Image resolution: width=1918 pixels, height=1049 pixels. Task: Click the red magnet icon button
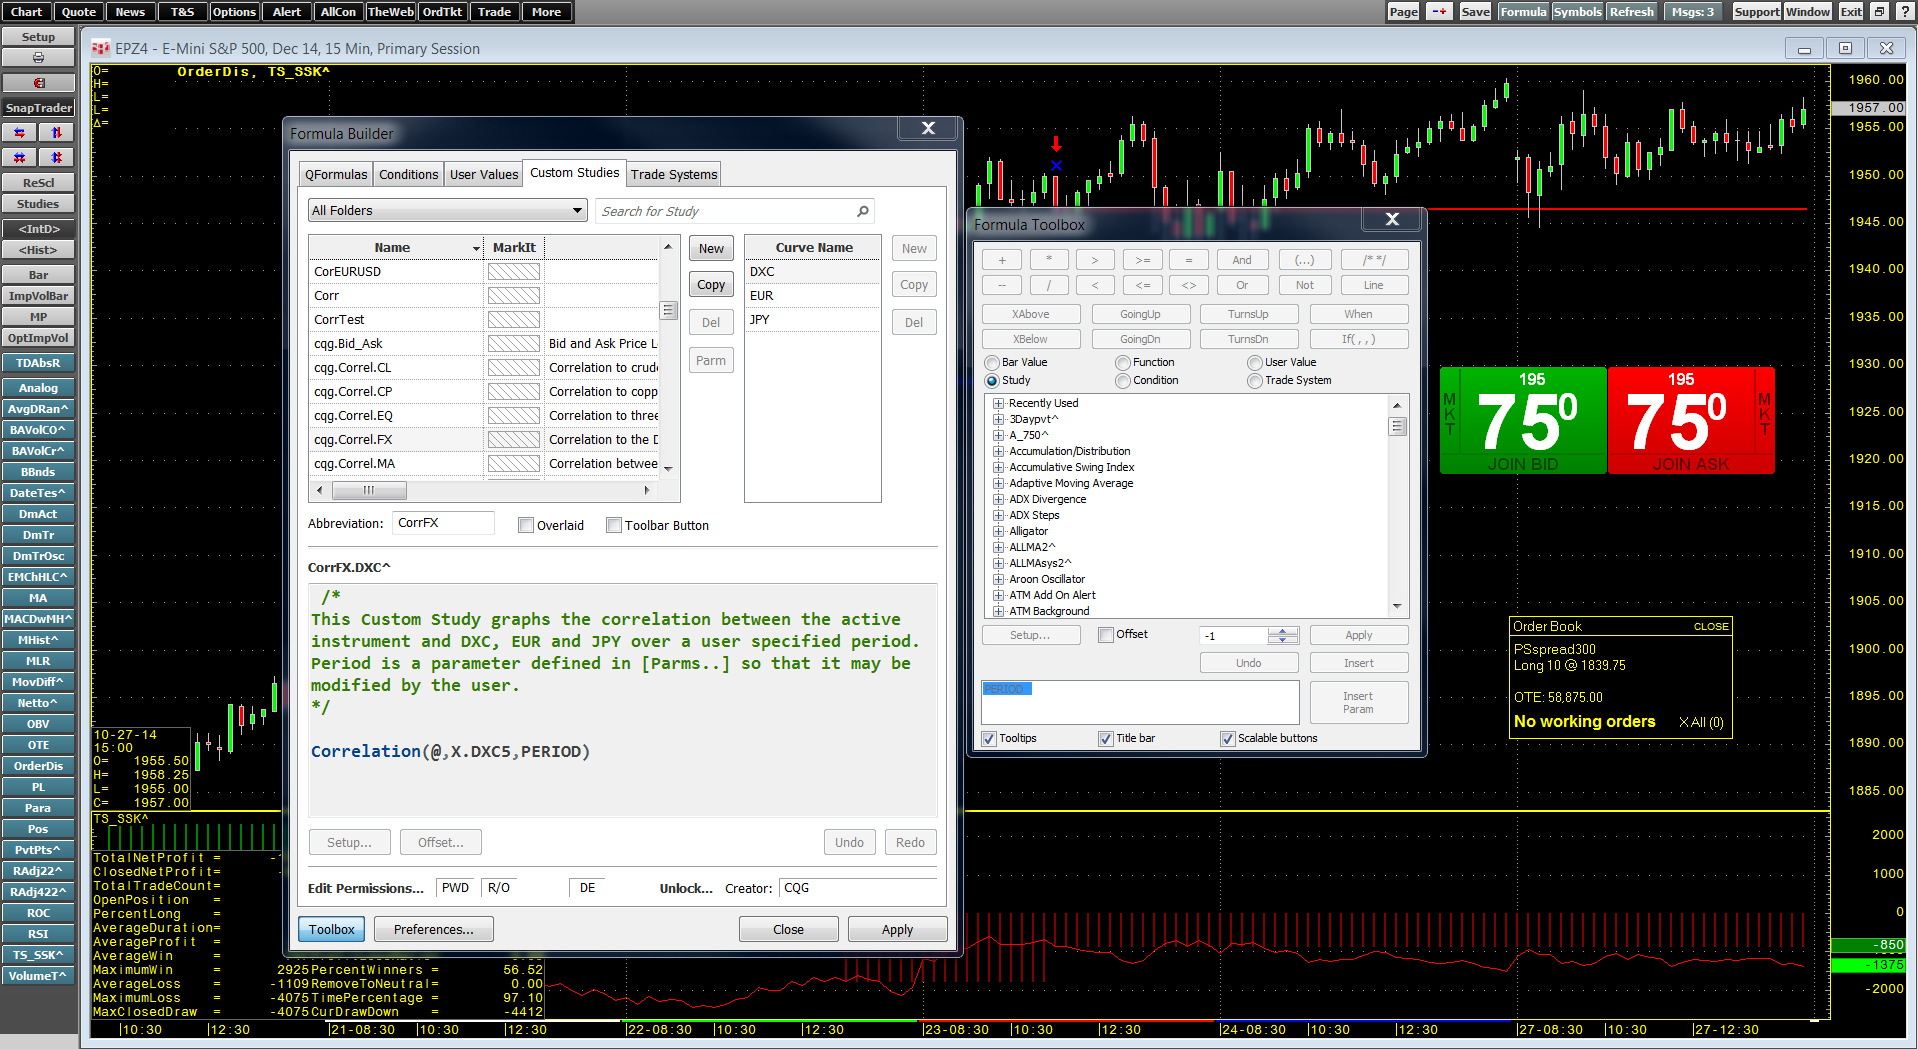(38, 83)
